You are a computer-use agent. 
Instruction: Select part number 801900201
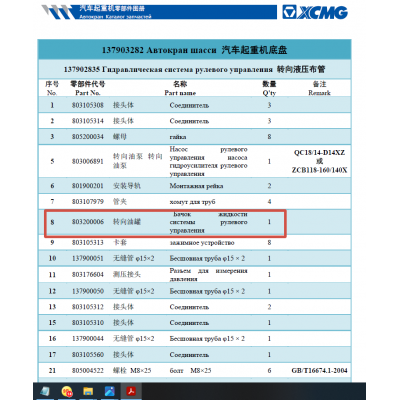point(88,186)
